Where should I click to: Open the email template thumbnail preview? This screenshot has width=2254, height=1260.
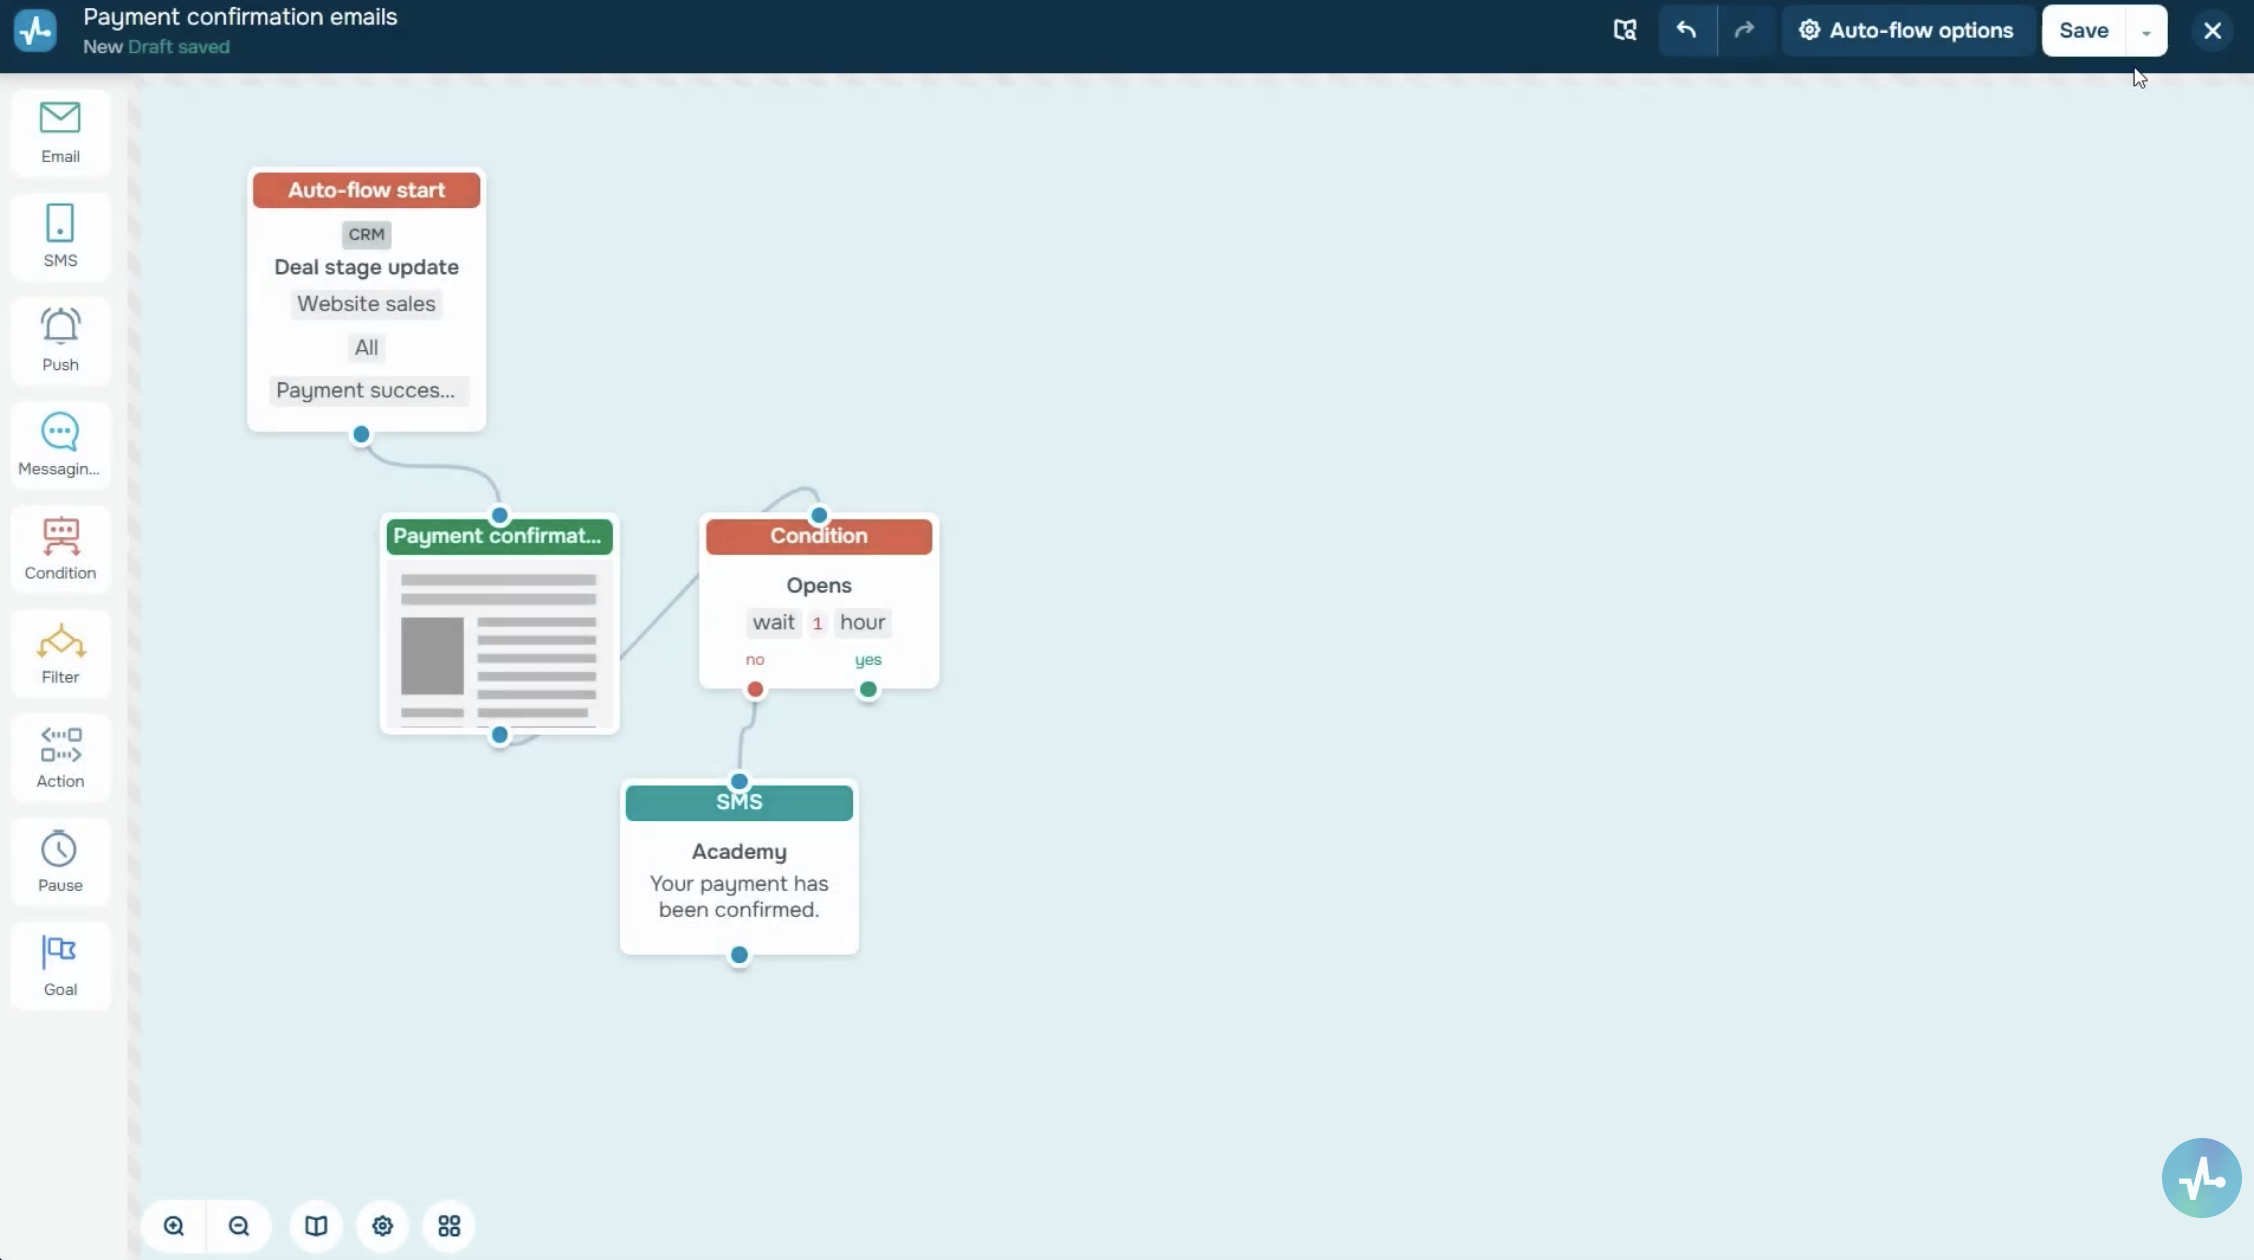click(x=499, y=647)
